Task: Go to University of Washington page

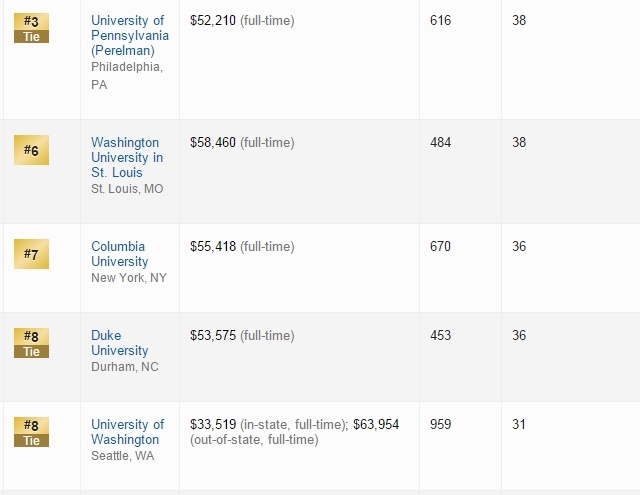Action: (127, 432)
